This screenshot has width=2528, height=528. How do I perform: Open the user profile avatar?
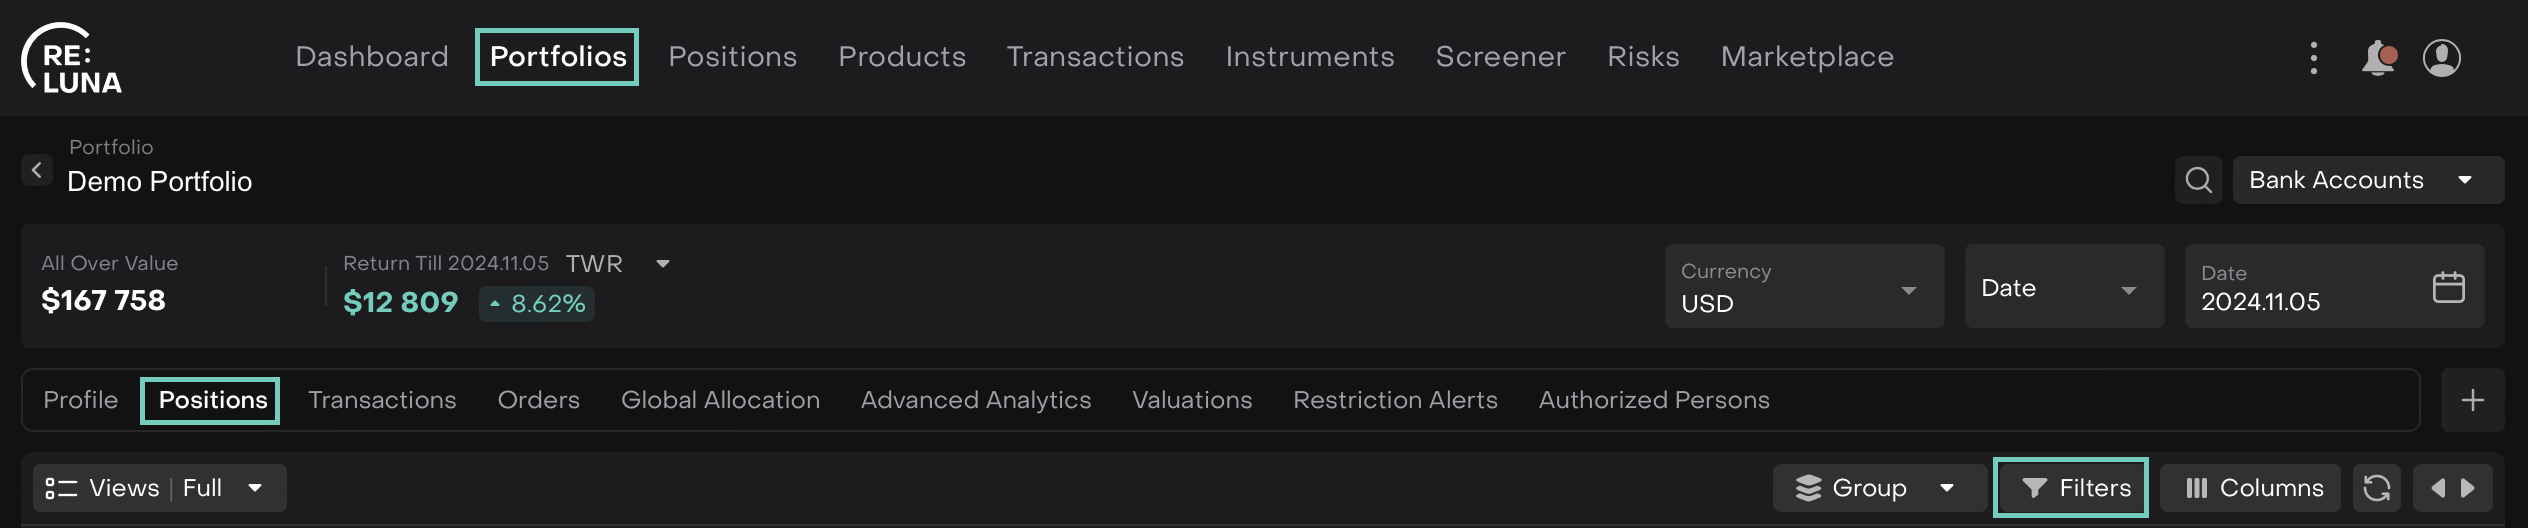(x=2441, y=58)
